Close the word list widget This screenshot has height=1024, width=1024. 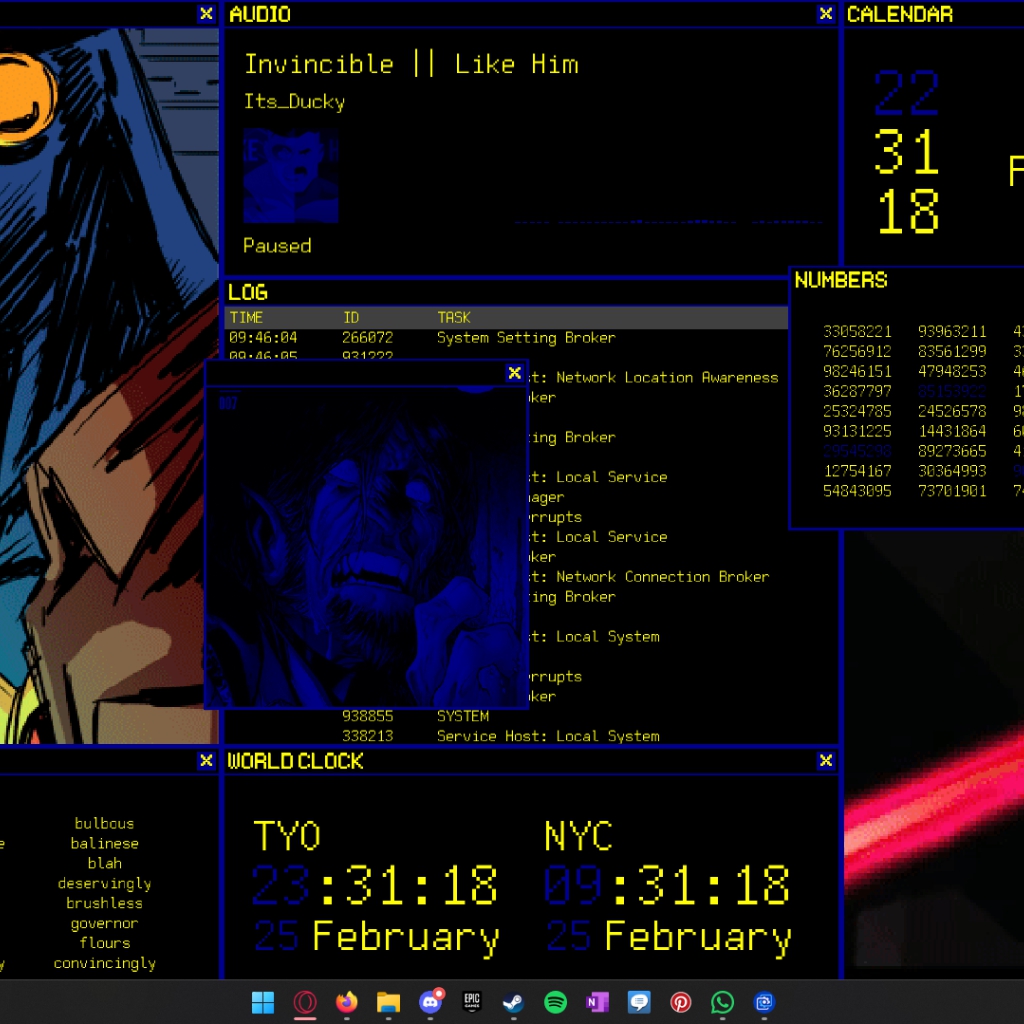206,760
